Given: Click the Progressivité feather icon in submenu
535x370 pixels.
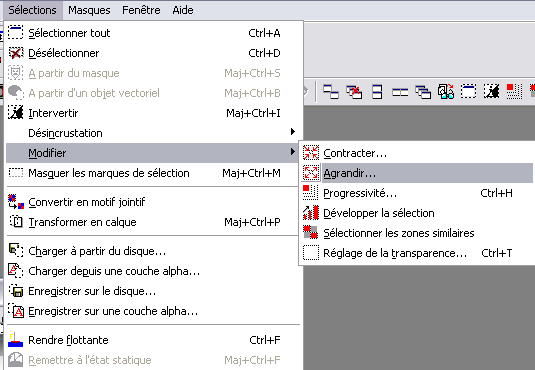Looking at the screenshot, I should (x=311, y=193).
